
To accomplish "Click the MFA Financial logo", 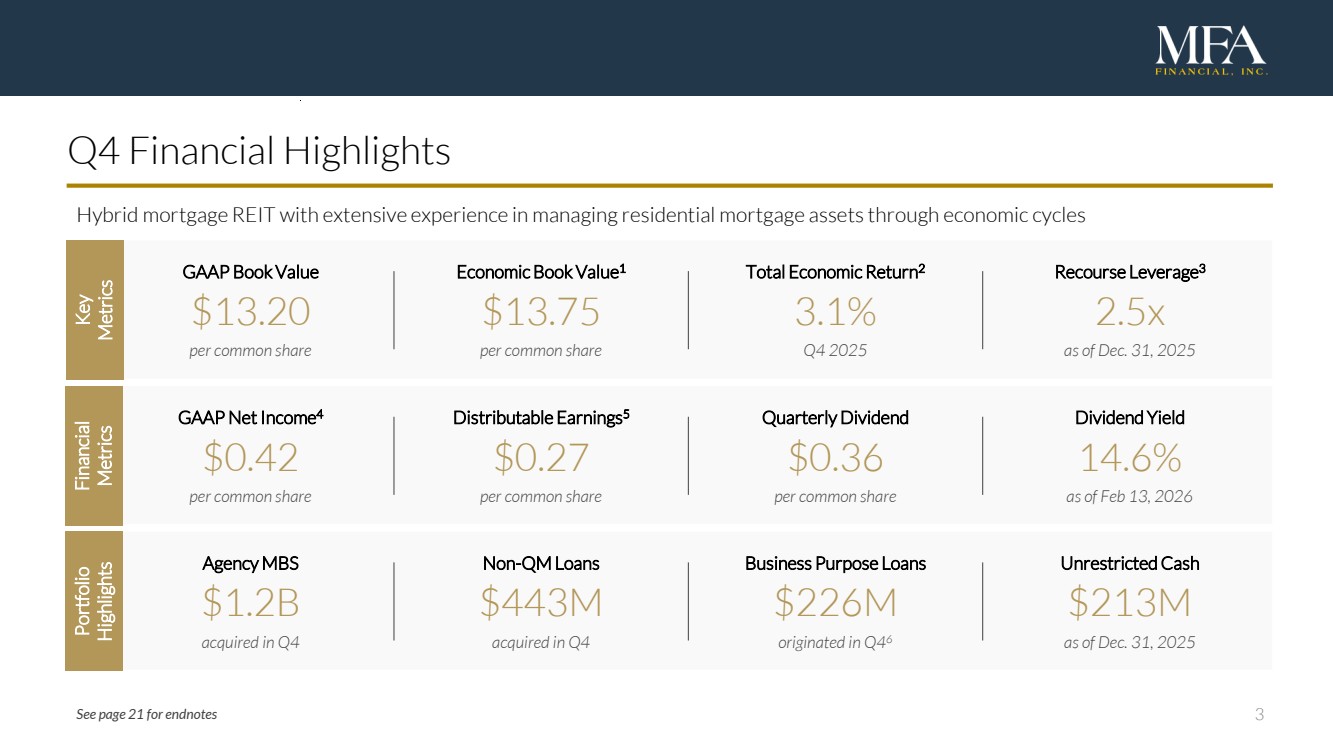I will point(1211,50).
